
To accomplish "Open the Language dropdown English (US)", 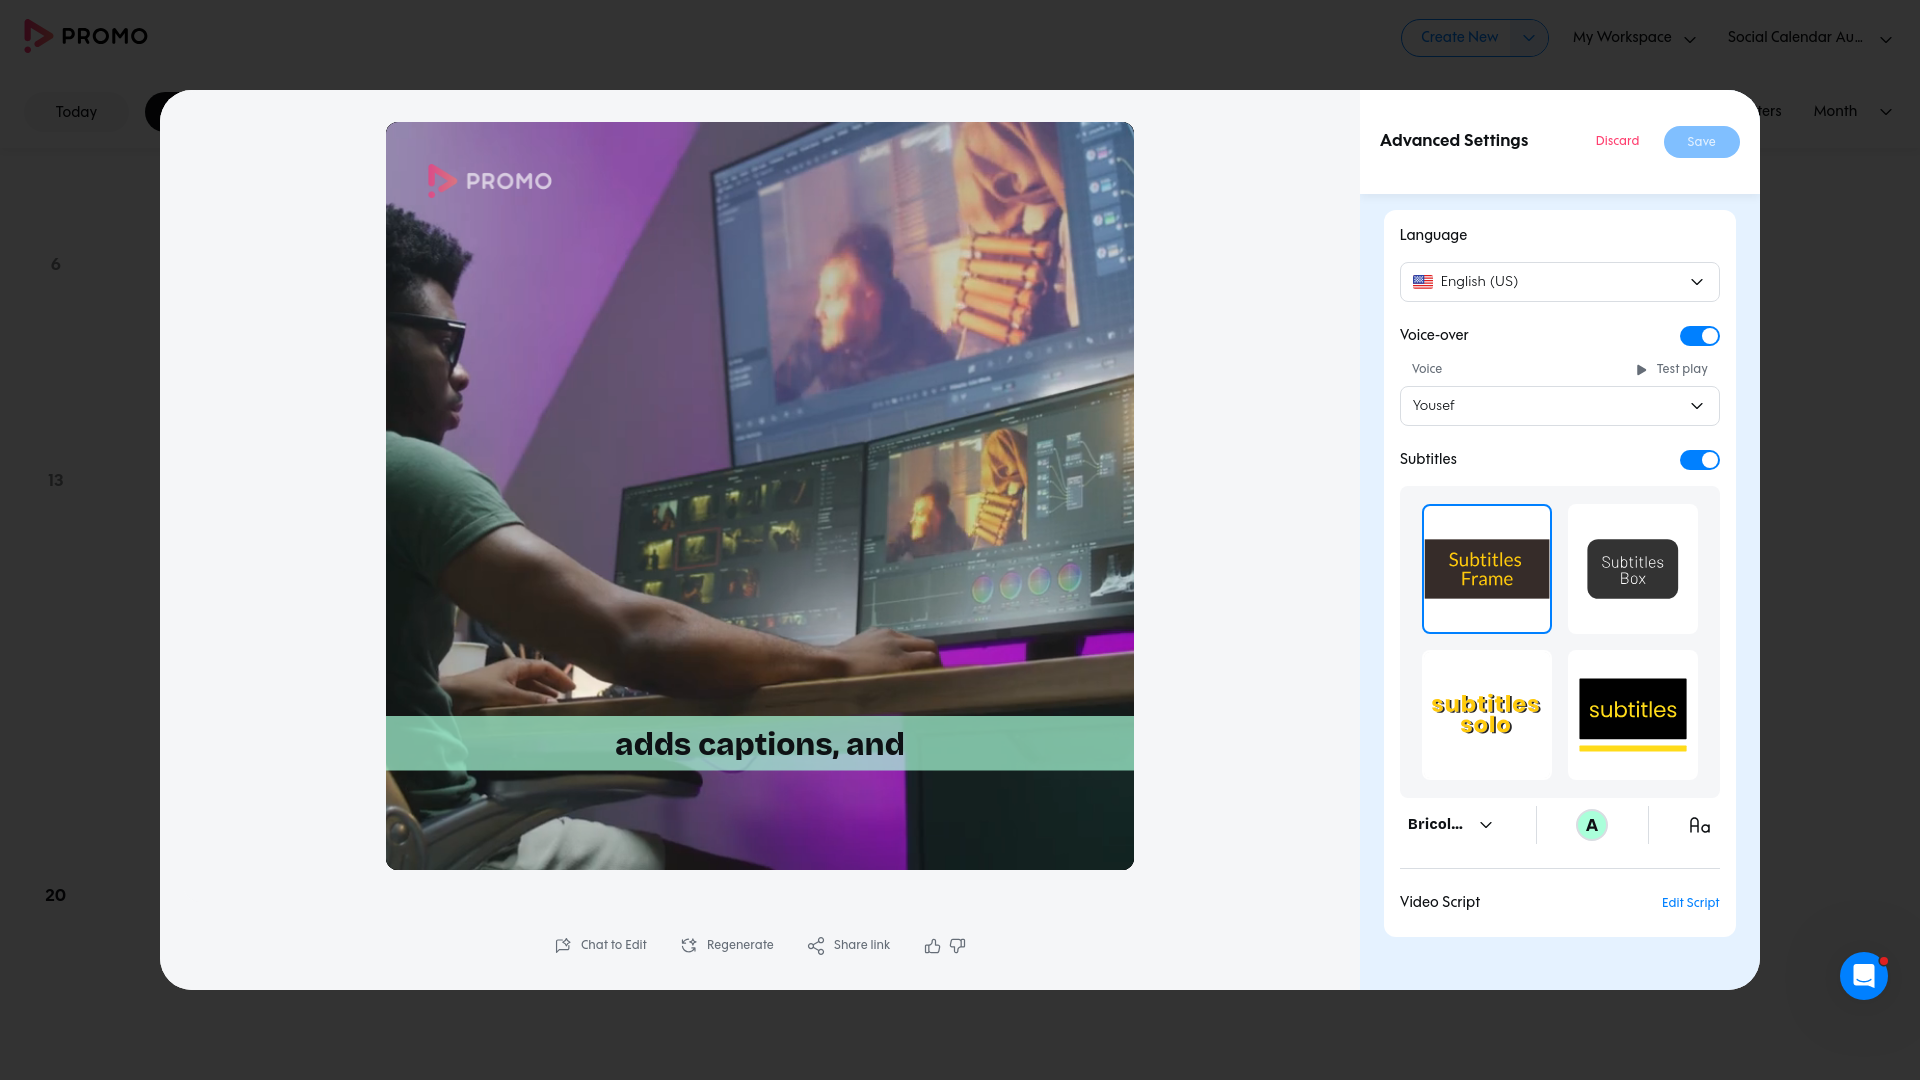I will tap(1559, 282).
